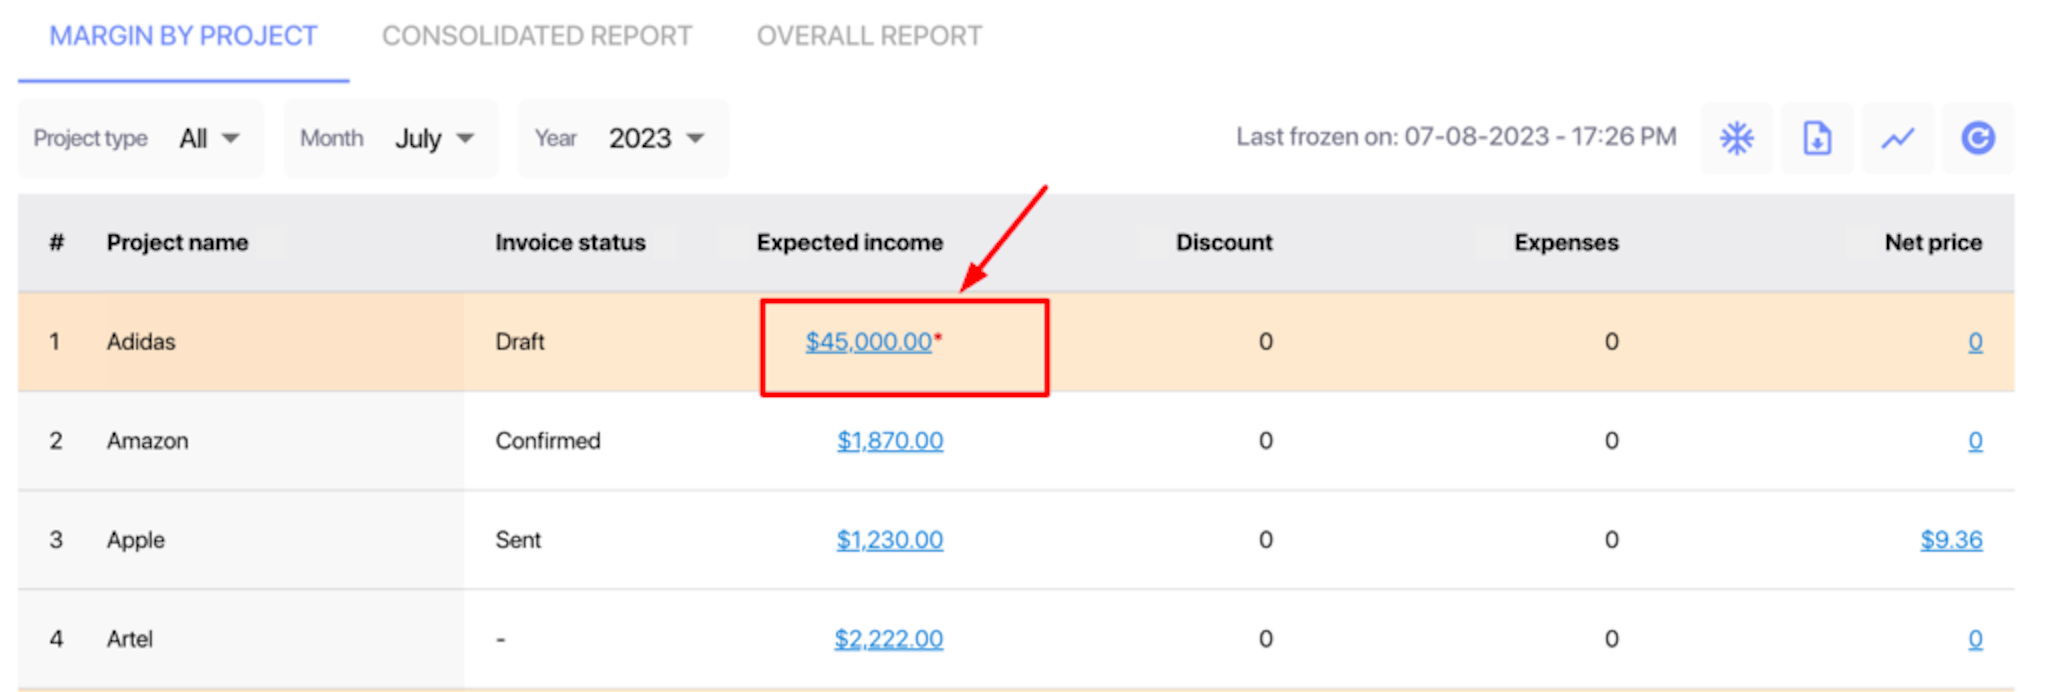Open Artel expected income $2,222.00 link
The height and width of the screenshot is (692, 2048).
point(889,639)
